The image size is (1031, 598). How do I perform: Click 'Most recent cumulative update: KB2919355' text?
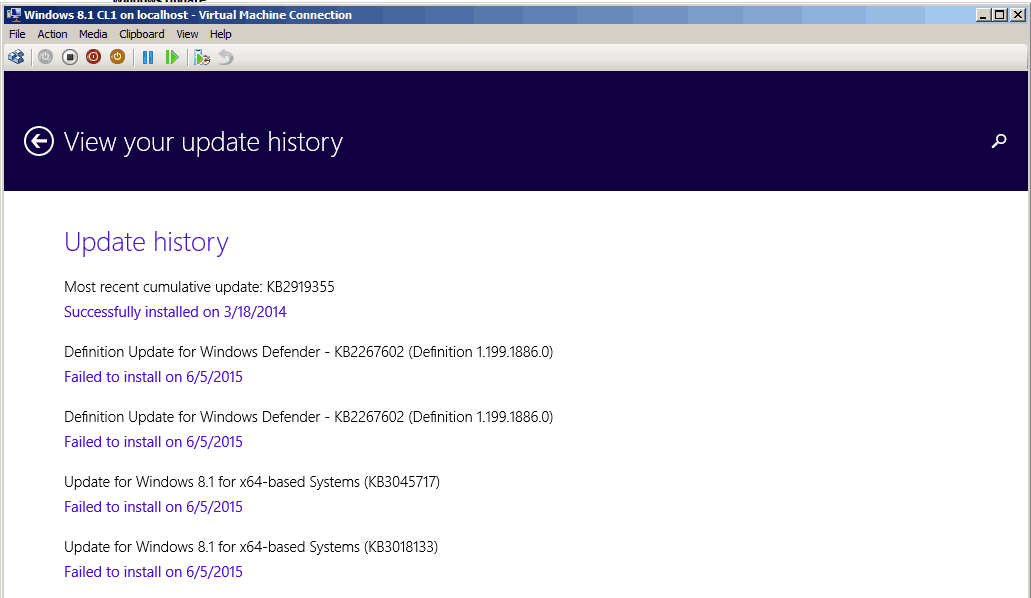[199, 287]
